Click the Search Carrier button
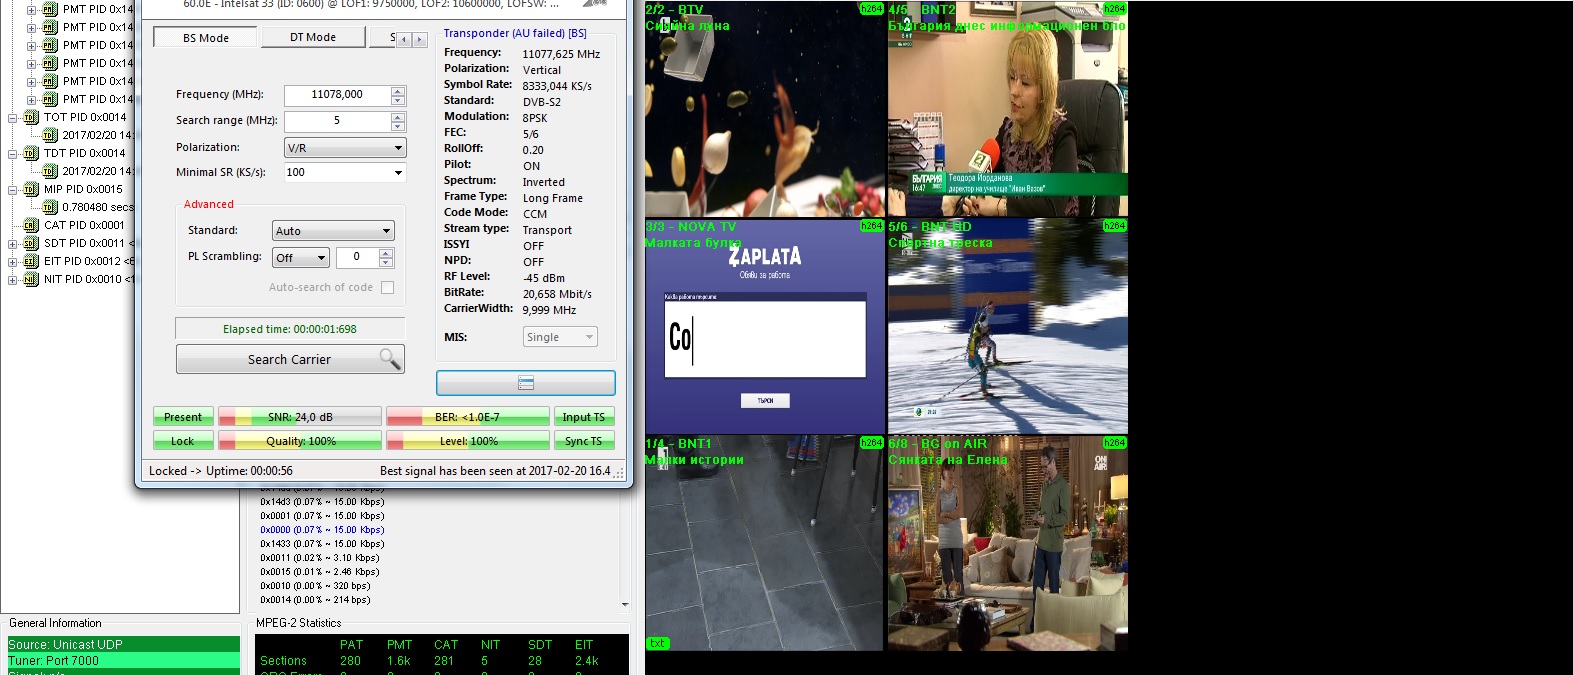 290,359
